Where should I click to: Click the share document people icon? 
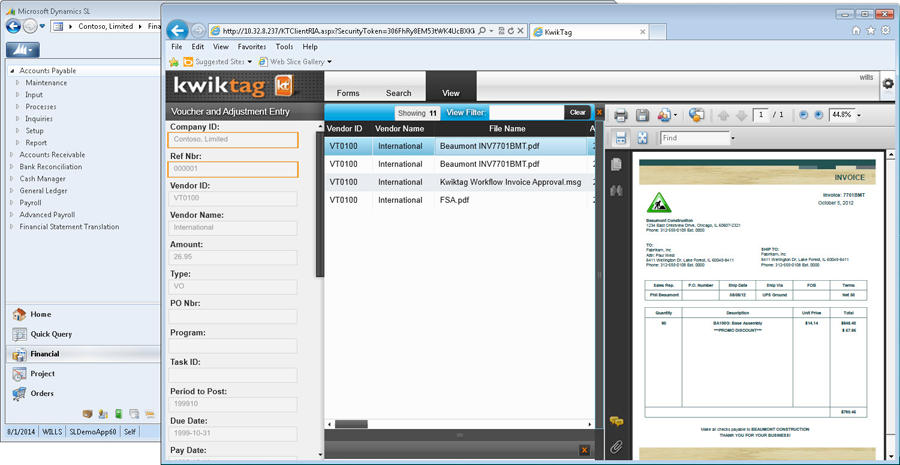click(x=664, y=115)
